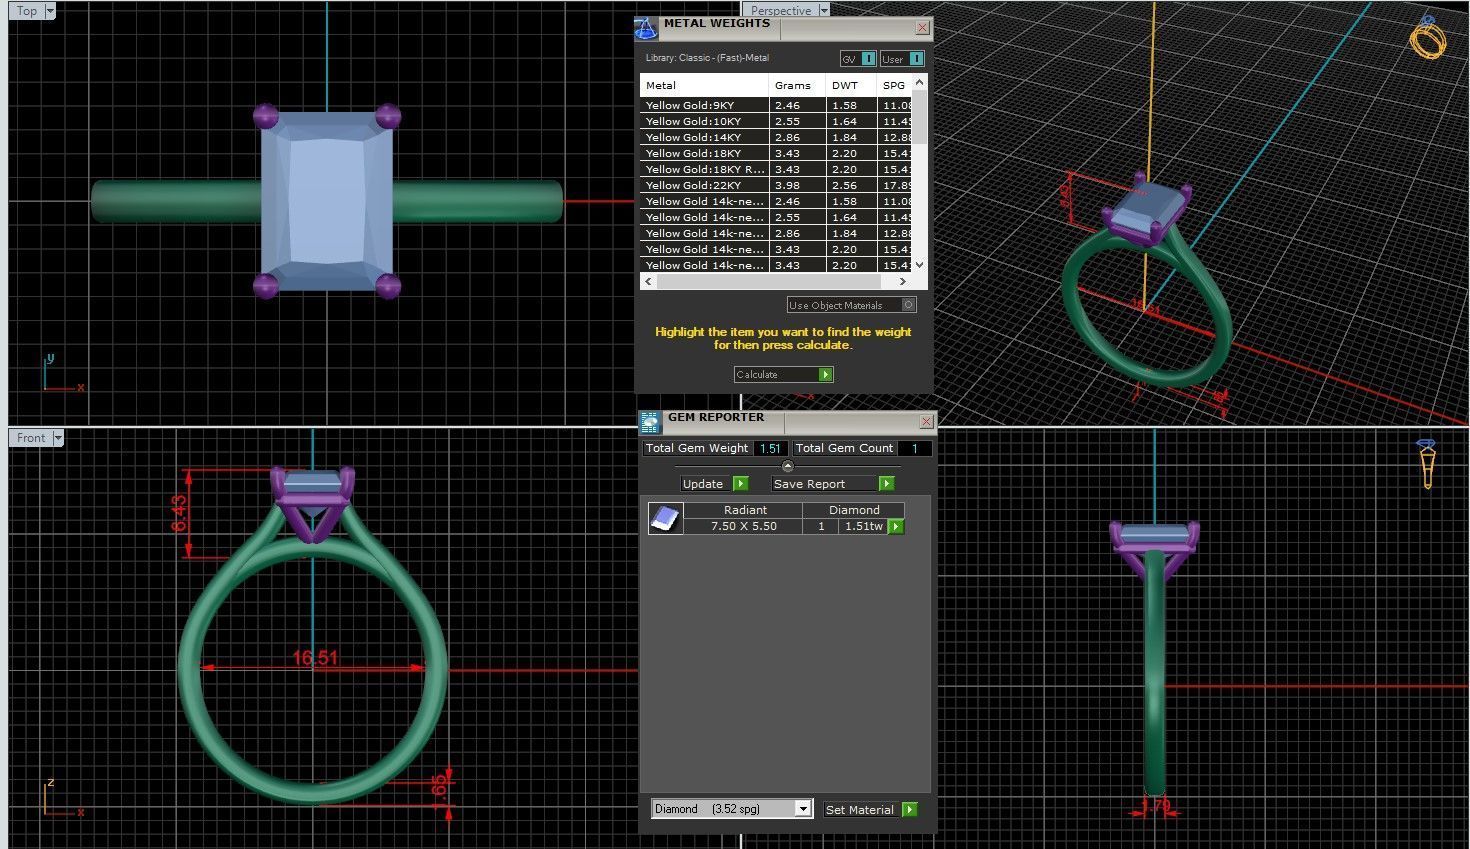Viewport: 1470px width, 849px height.
Task: Toggle the GV library switch
Action: coord(858,59)
